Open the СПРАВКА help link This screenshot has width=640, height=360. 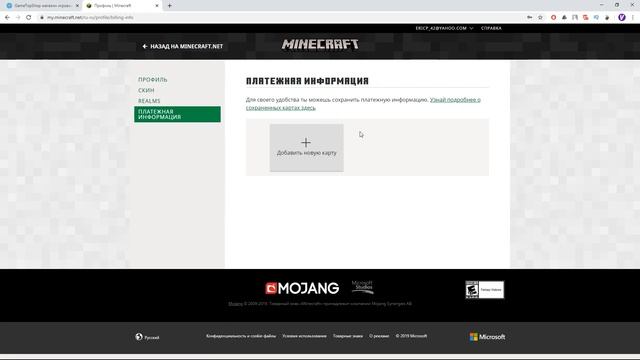tap(491, 28)
